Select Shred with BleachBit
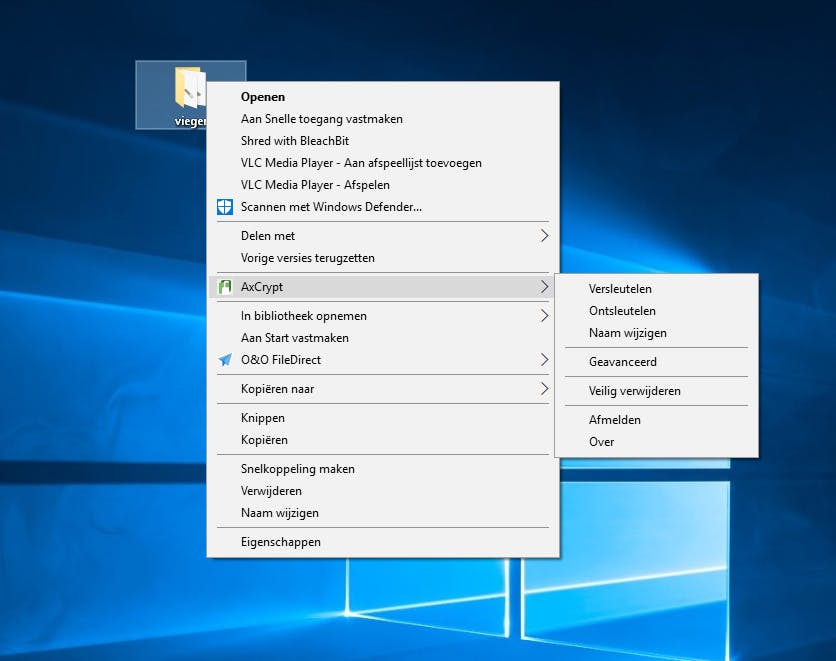The image size is (836, 661). 294,141
